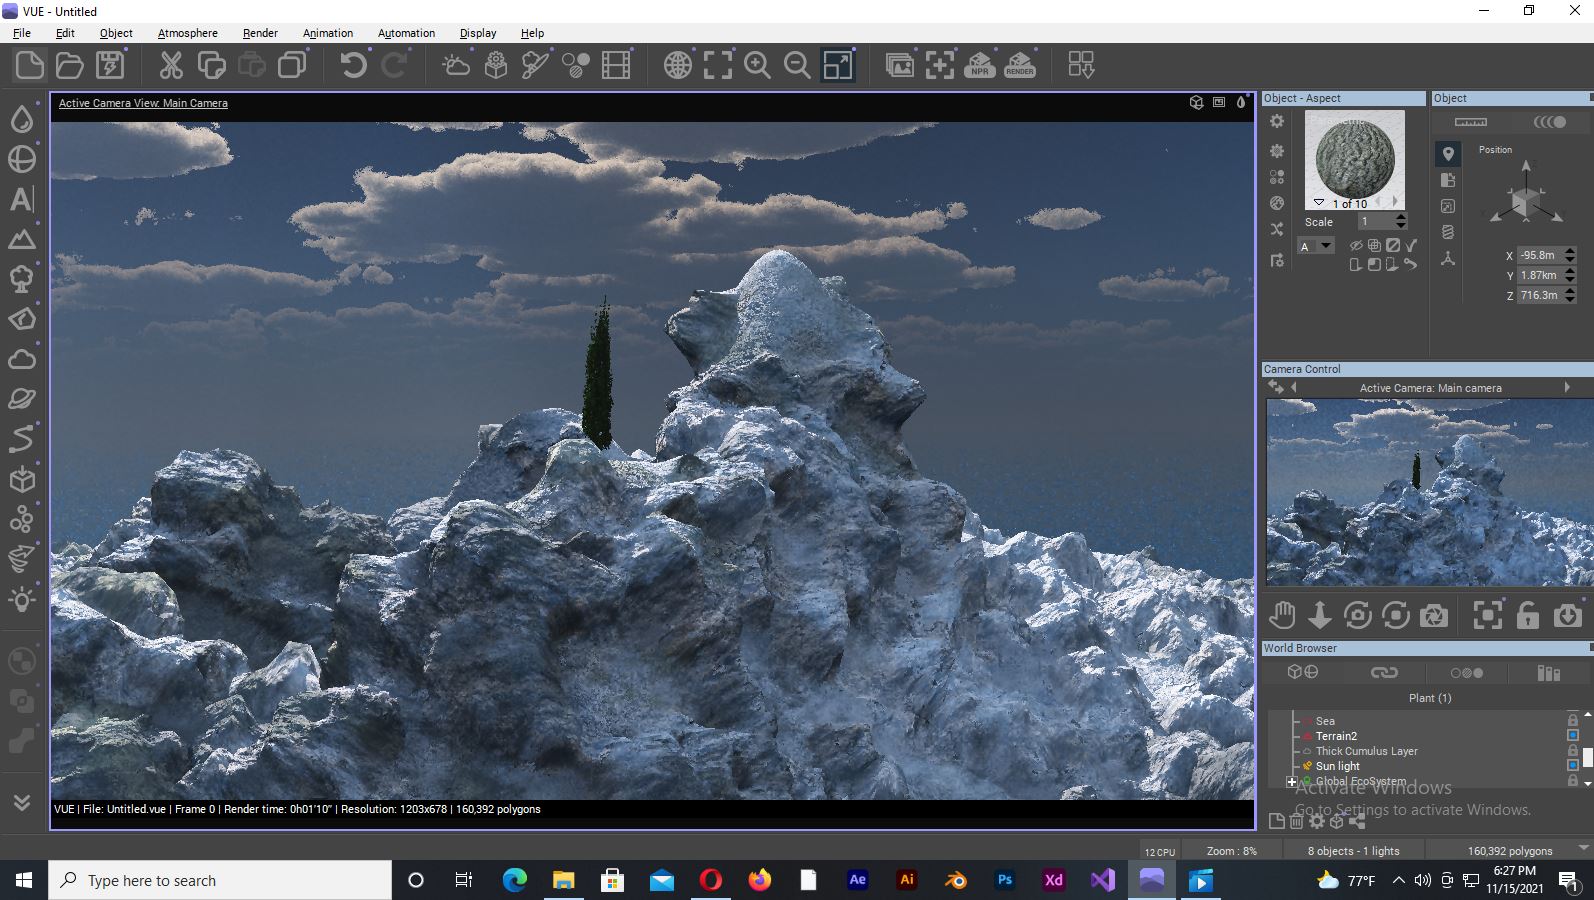This screenshot has width=1594, height=900.
Task: Adjust the X position stepper
Action: click(1570, 255)
